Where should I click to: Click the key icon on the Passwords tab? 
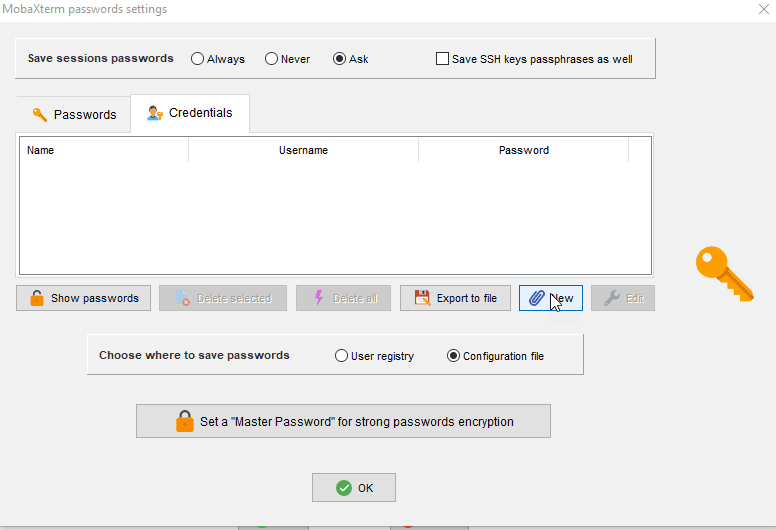click(x=40, y=114)
